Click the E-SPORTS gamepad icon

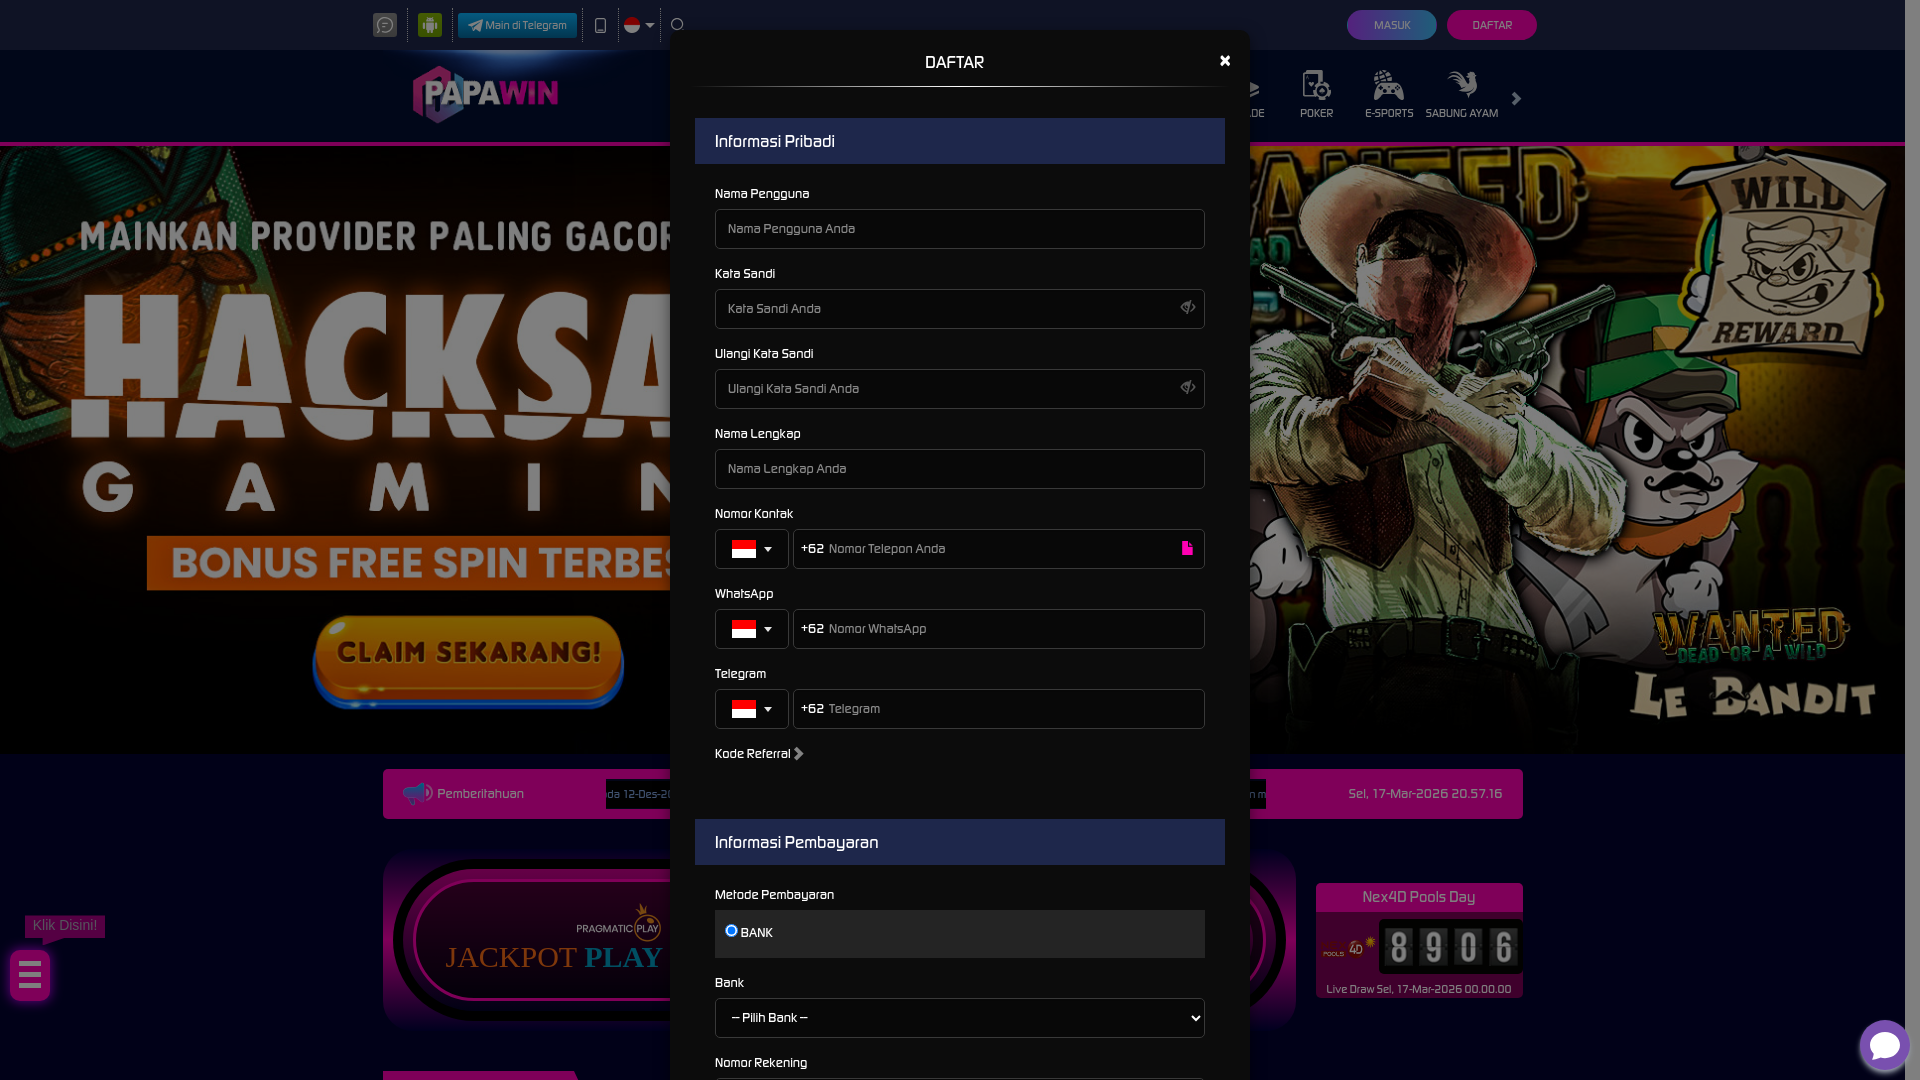[1388, 85]
